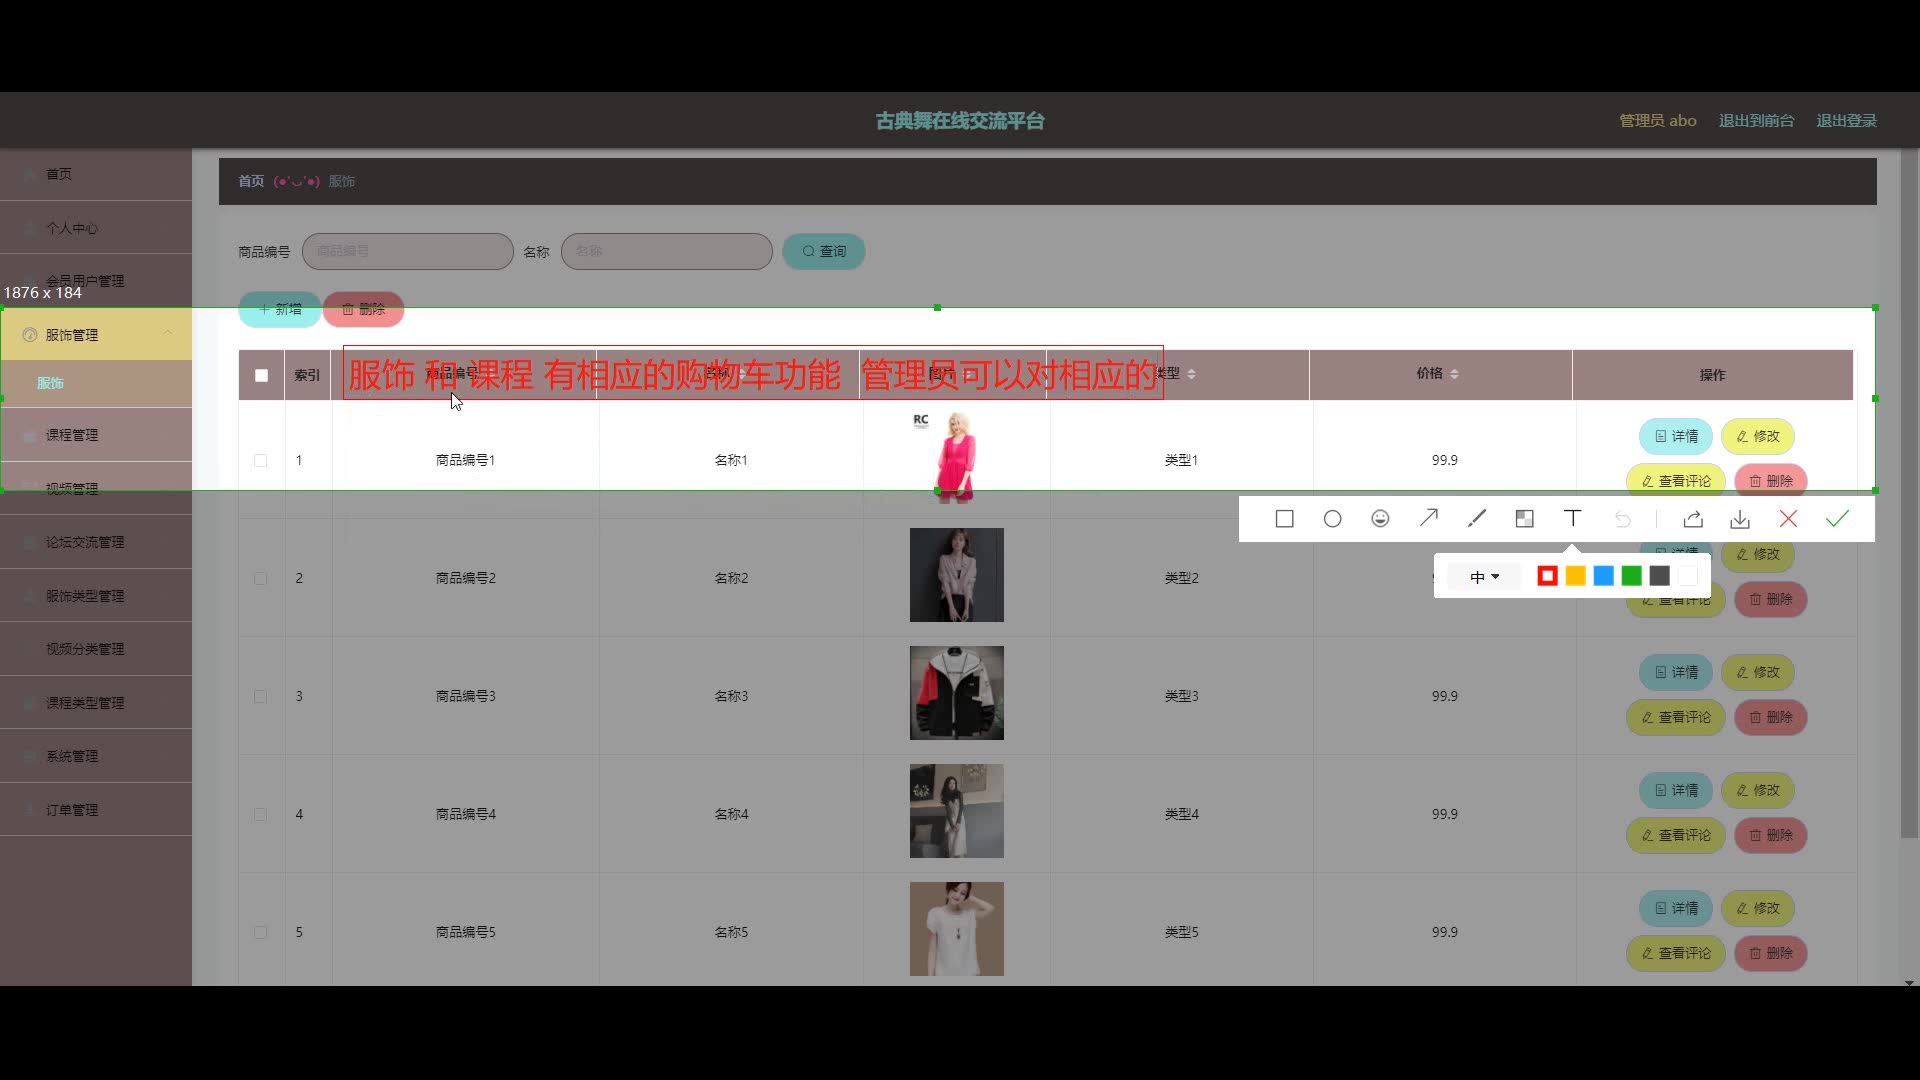Click the 查询 search button

pos(824,251)
